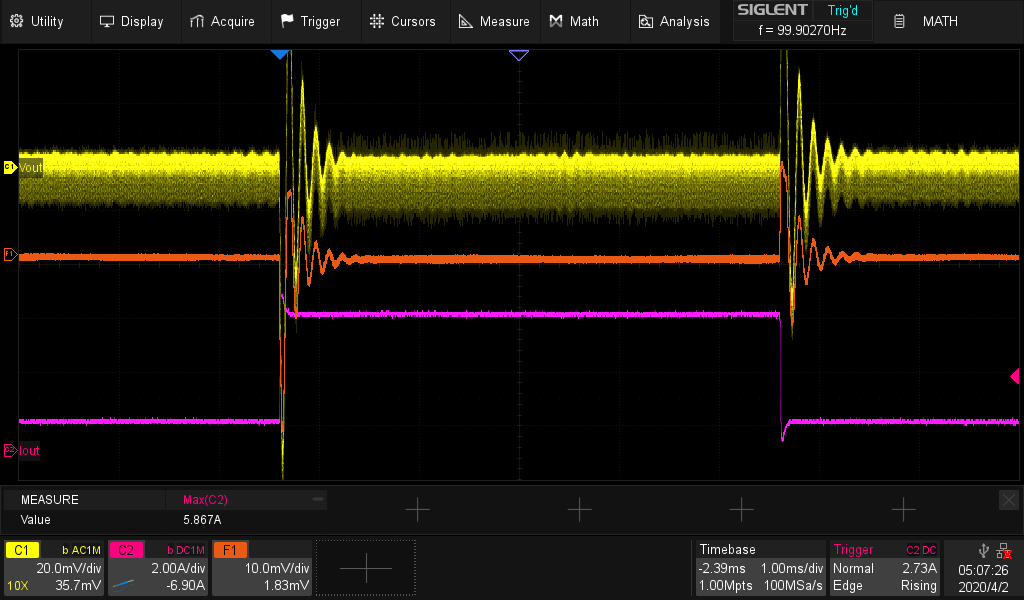Open the Measure menu

[494, 21]
